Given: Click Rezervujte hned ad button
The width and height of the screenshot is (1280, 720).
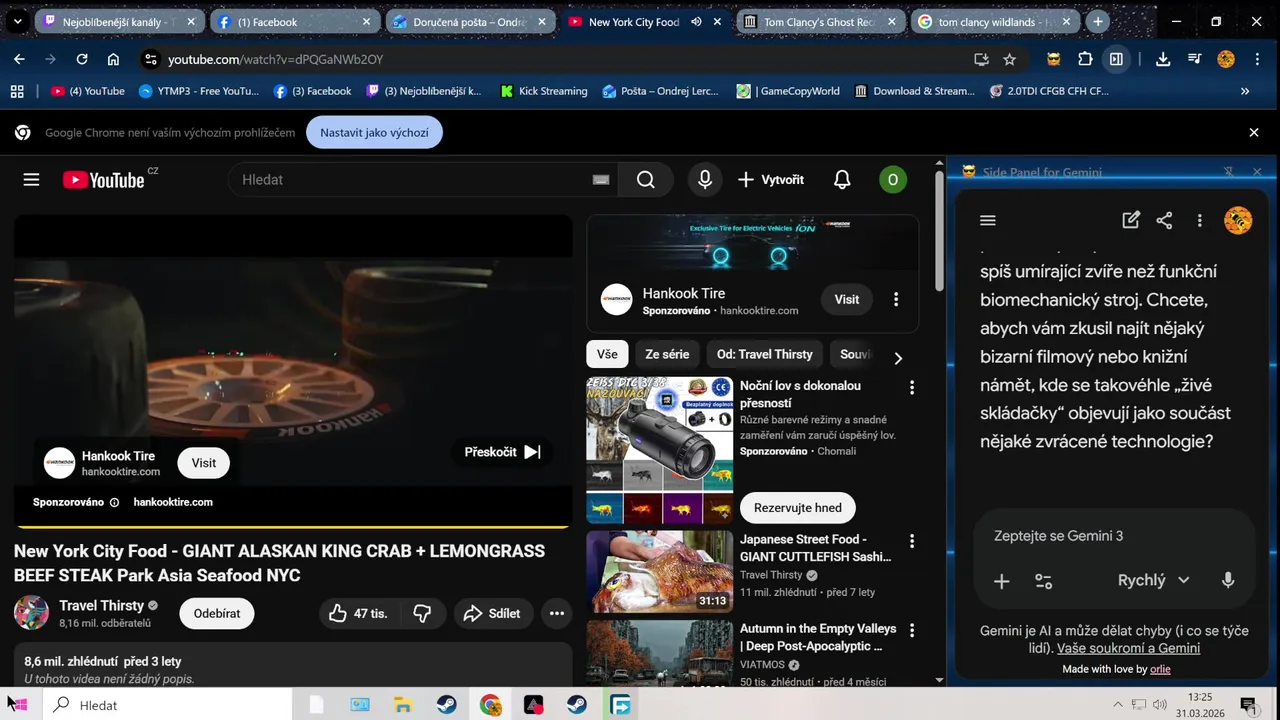Looking at the screenshot, I should [798, 508].
